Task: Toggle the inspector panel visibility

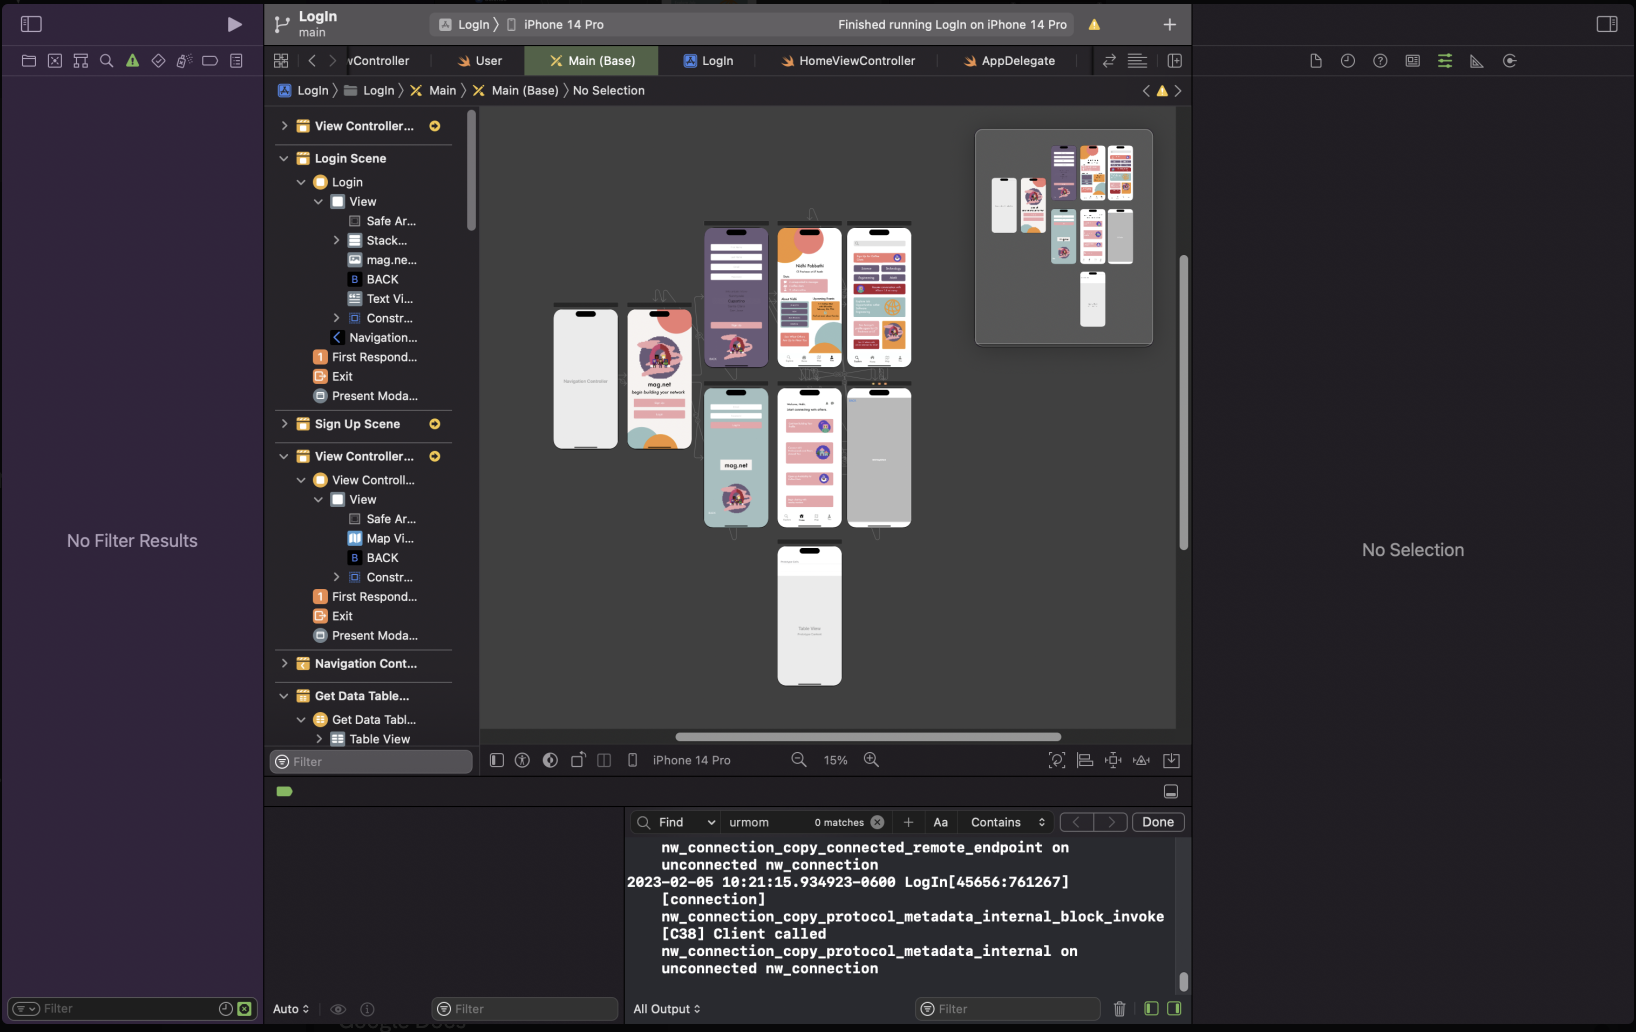Action: [1607, 24]
